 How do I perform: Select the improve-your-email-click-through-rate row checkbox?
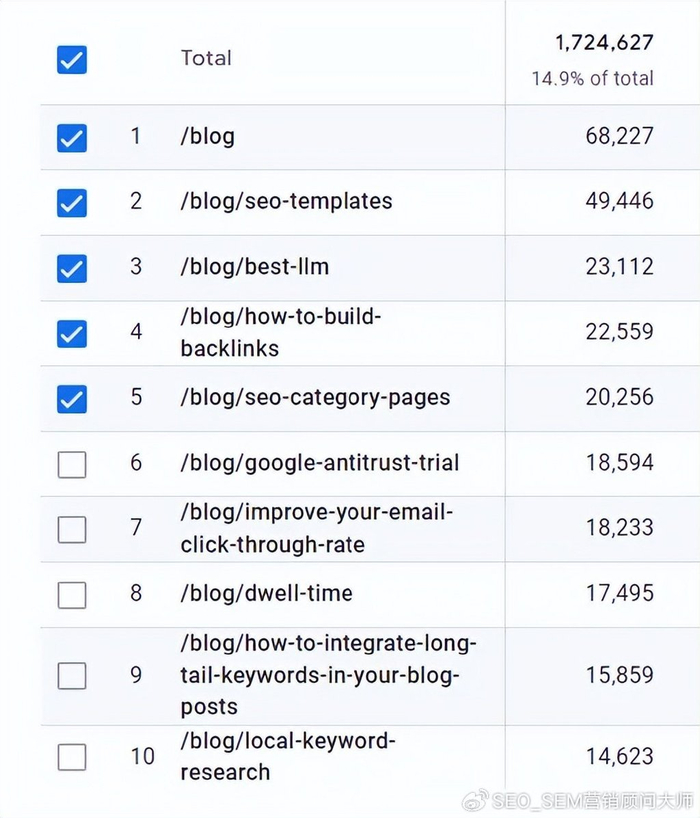tap(72, 529)
